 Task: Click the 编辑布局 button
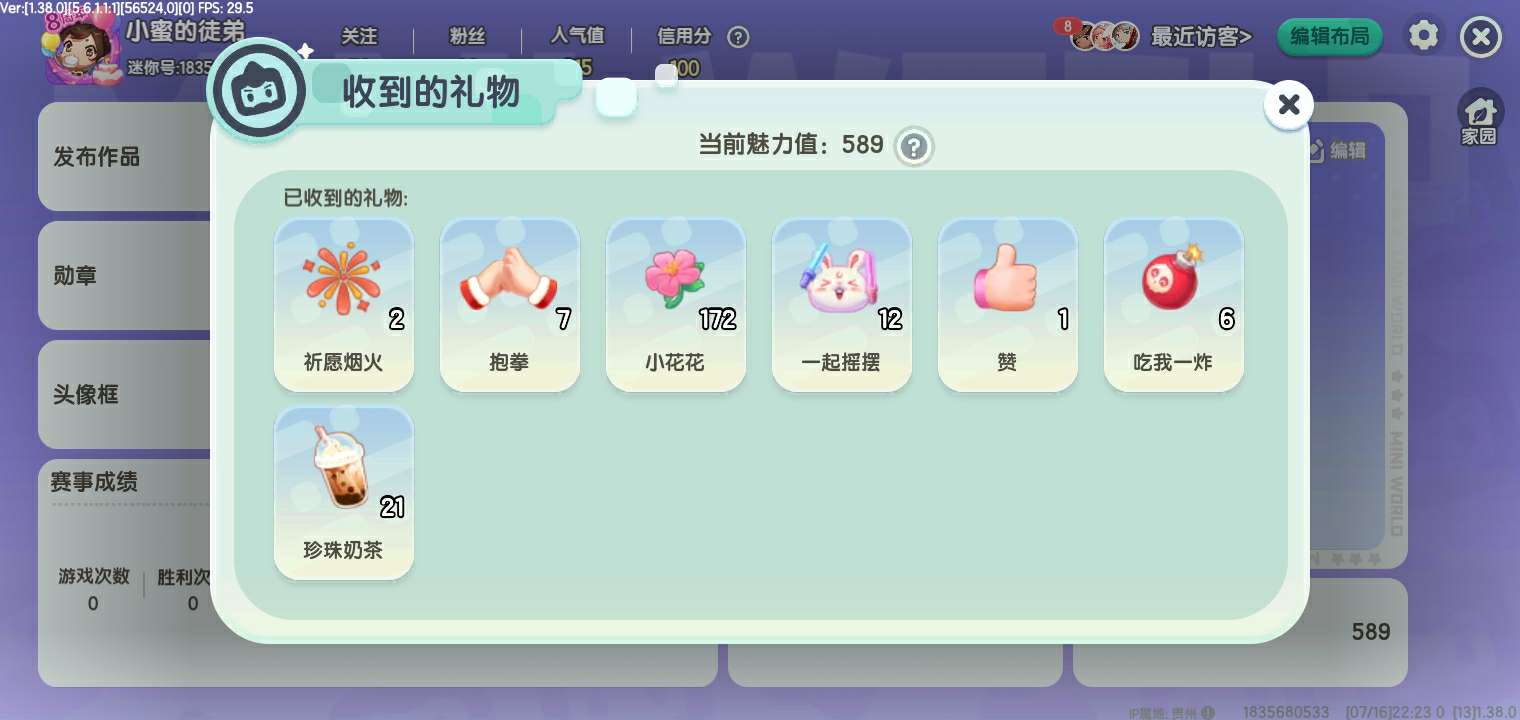pyautogui.click(x=1330, y=37)
